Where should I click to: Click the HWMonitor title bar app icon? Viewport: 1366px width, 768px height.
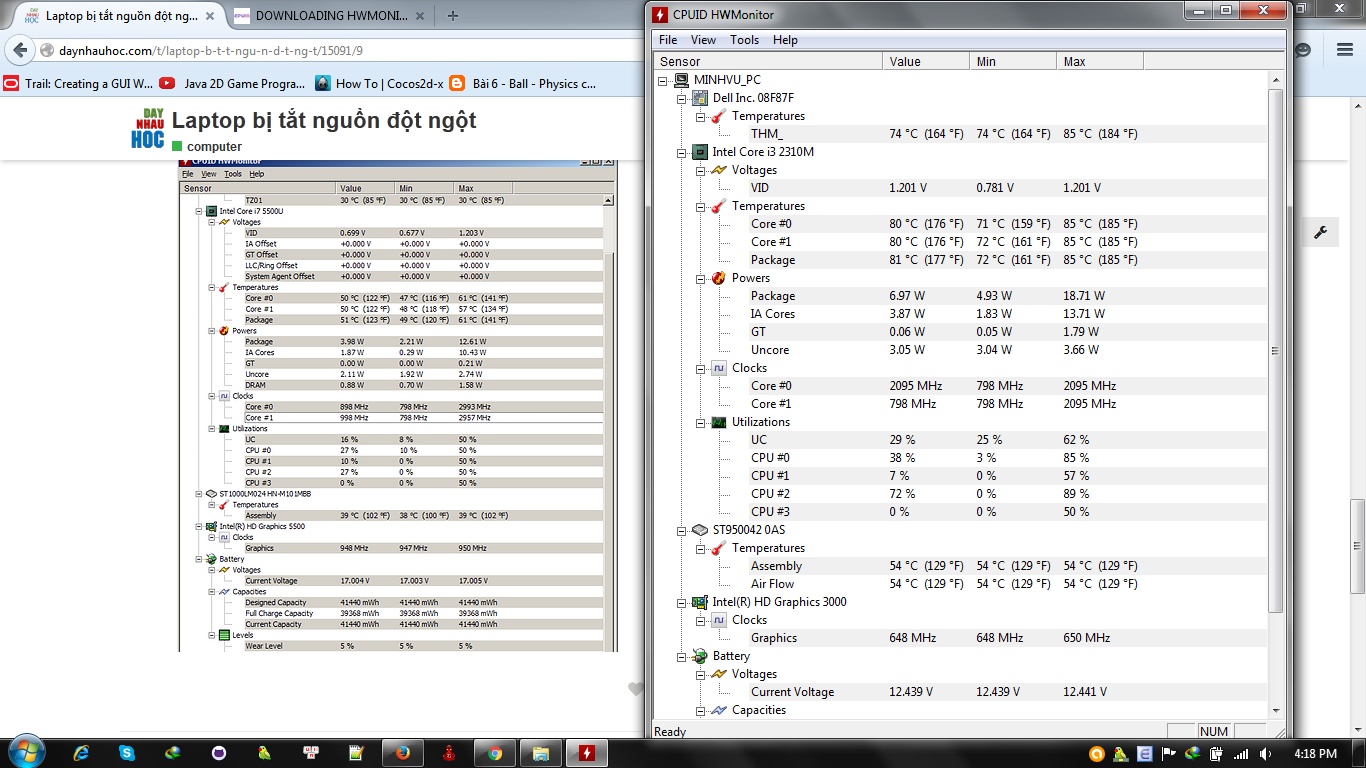point(660,14)
